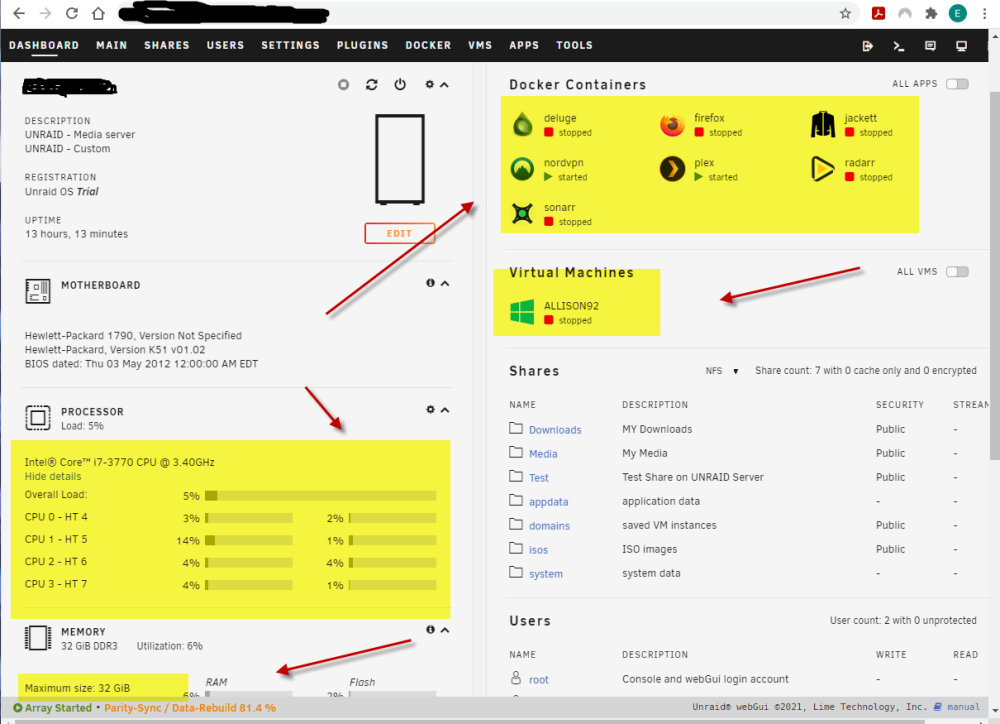
Task: Open the domains share link
Action: (x=549, y=526)
